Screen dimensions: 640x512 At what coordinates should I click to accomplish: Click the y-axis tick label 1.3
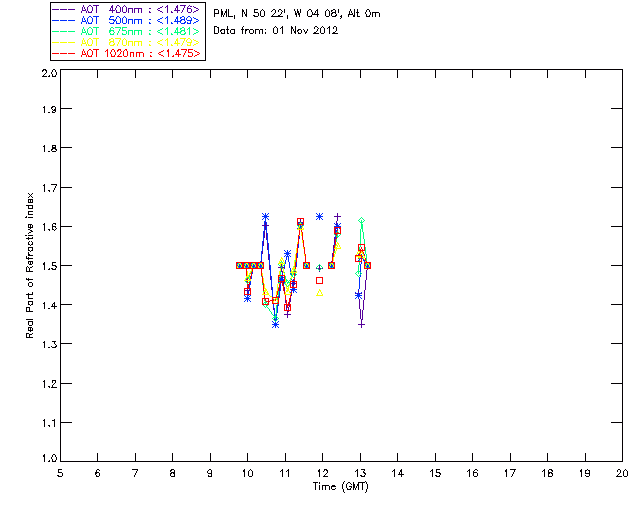[49, 344]
